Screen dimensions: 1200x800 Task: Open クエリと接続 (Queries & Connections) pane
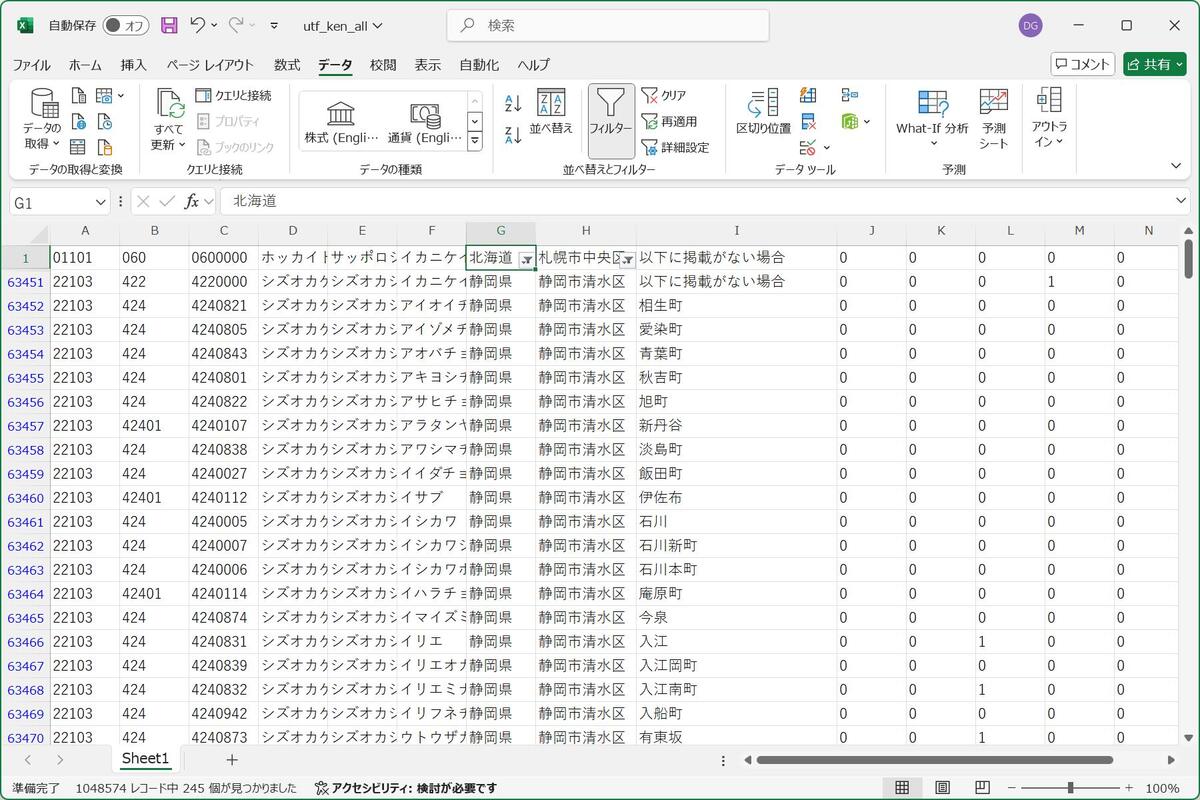pyautogui.click(x=233, y=95)
